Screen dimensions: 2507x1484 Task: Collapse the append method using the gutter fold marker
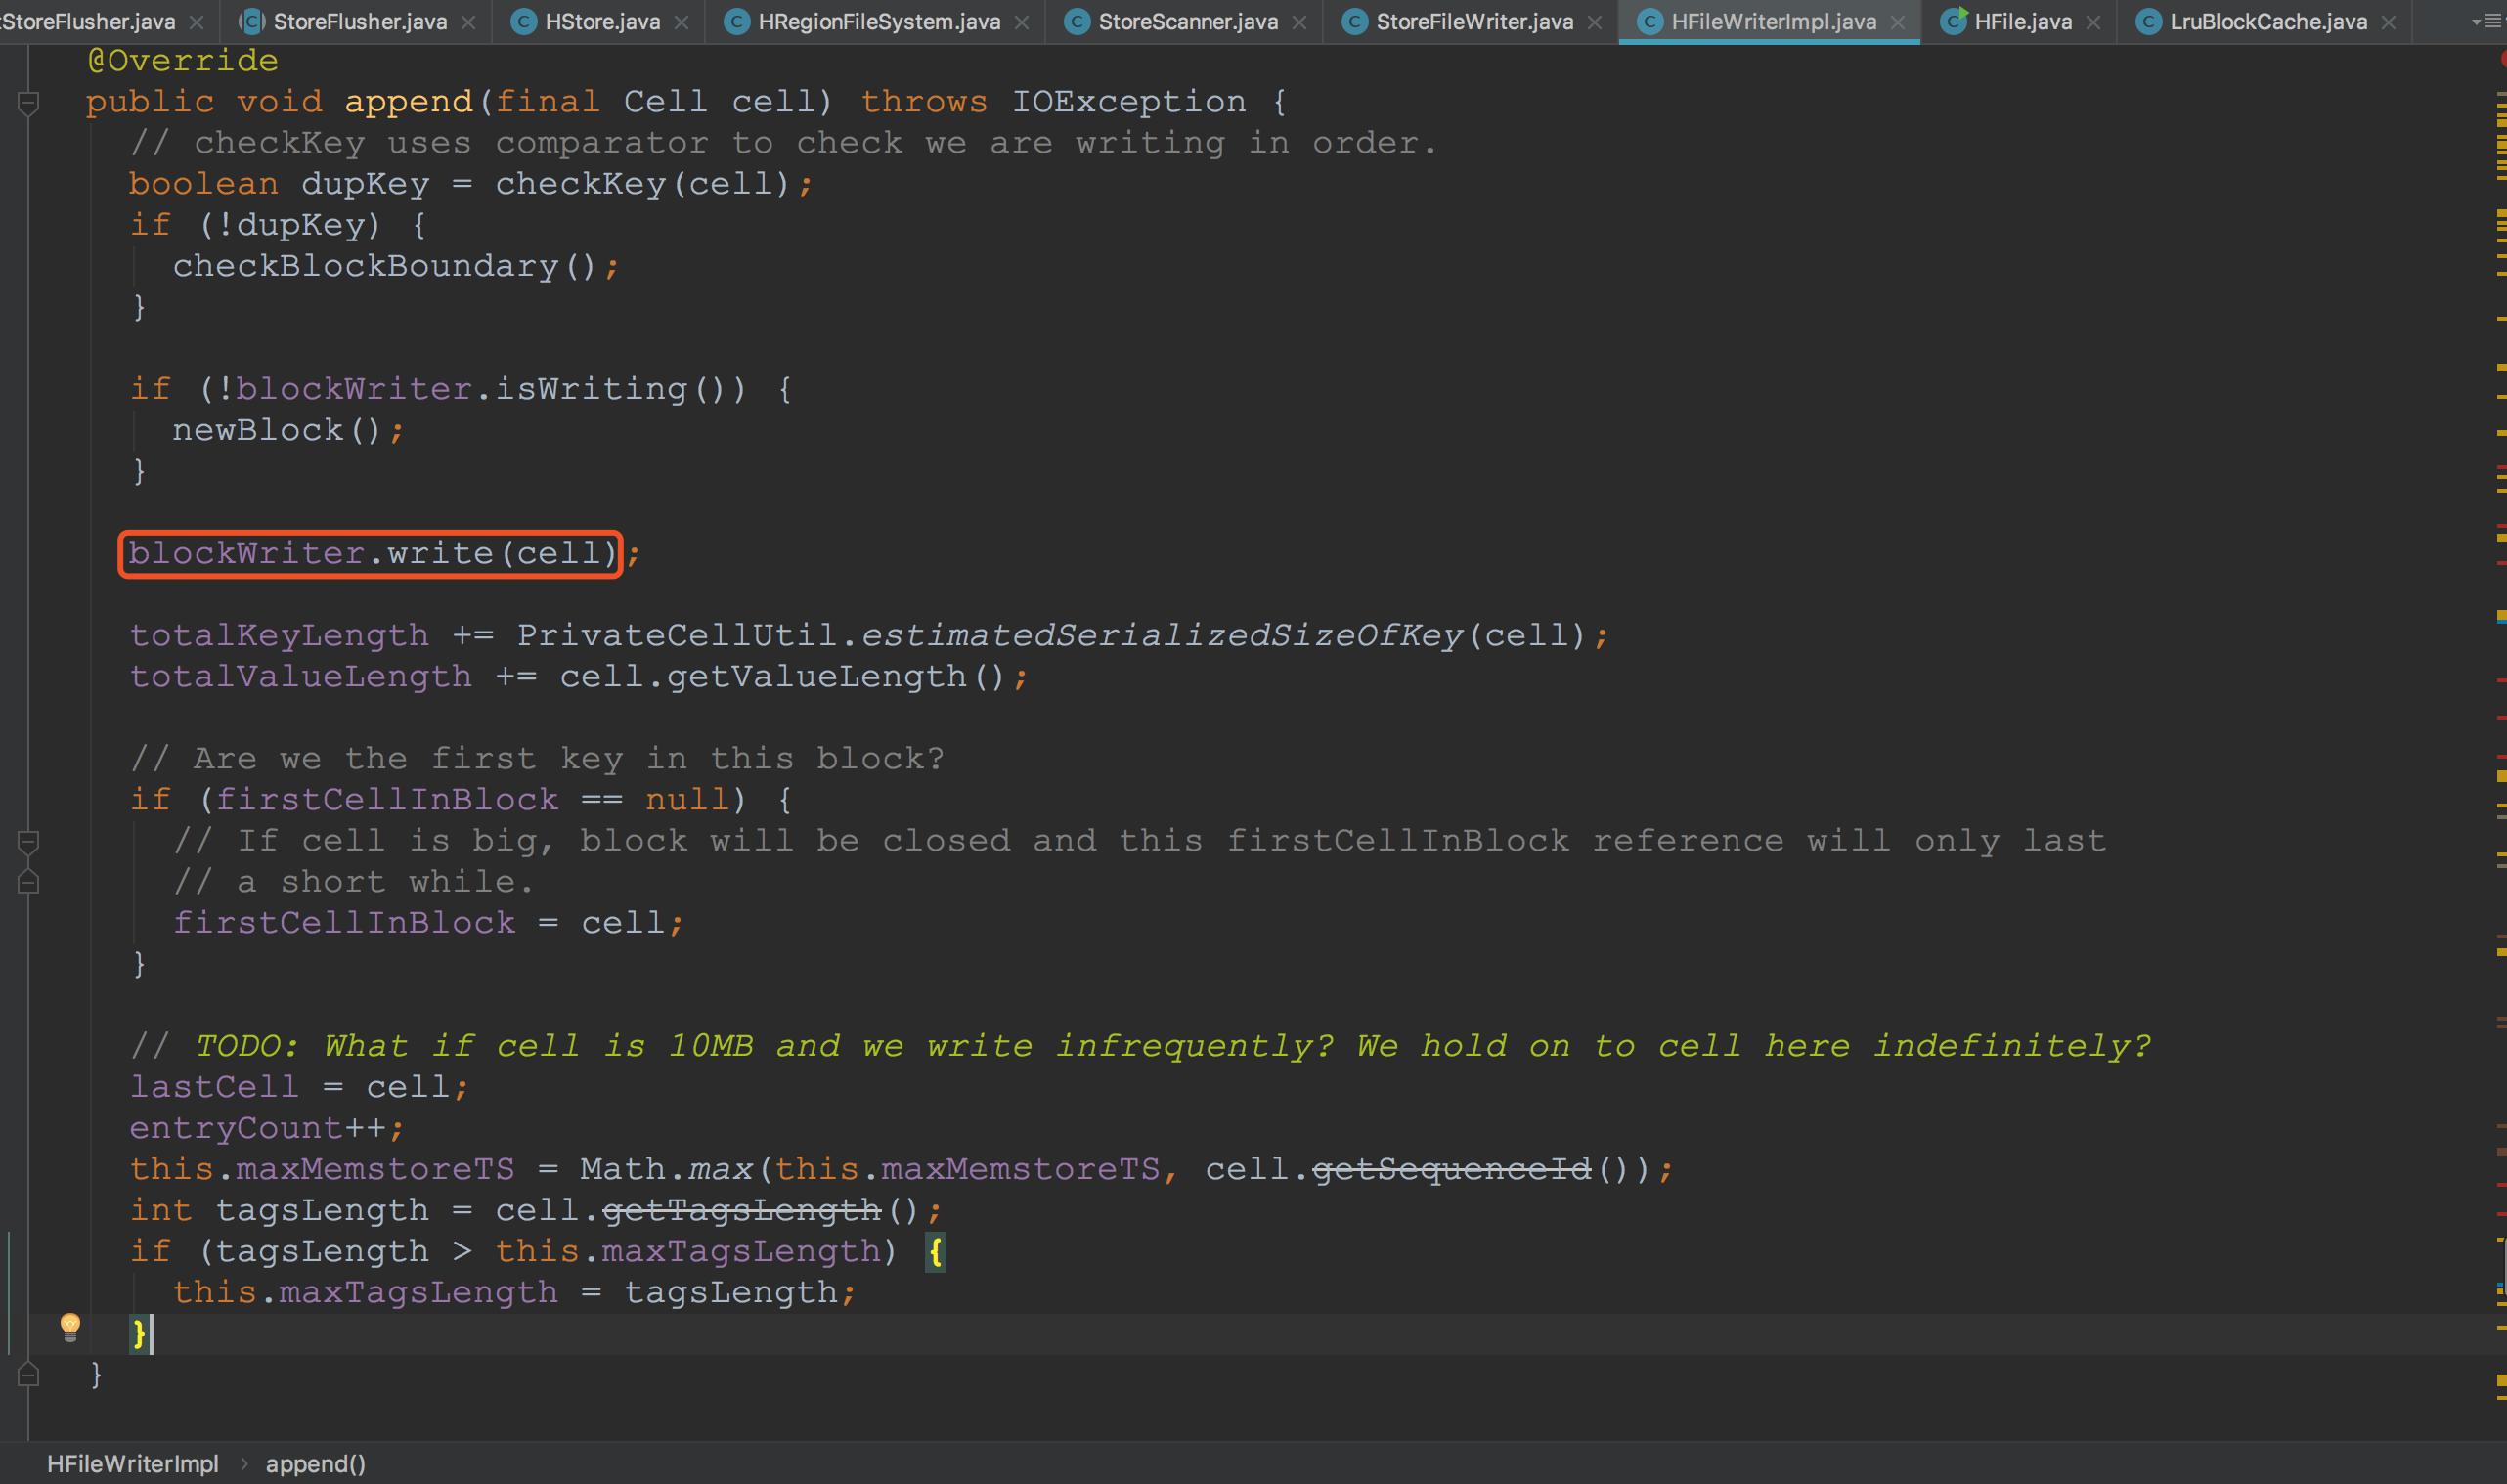coord(28,102)
